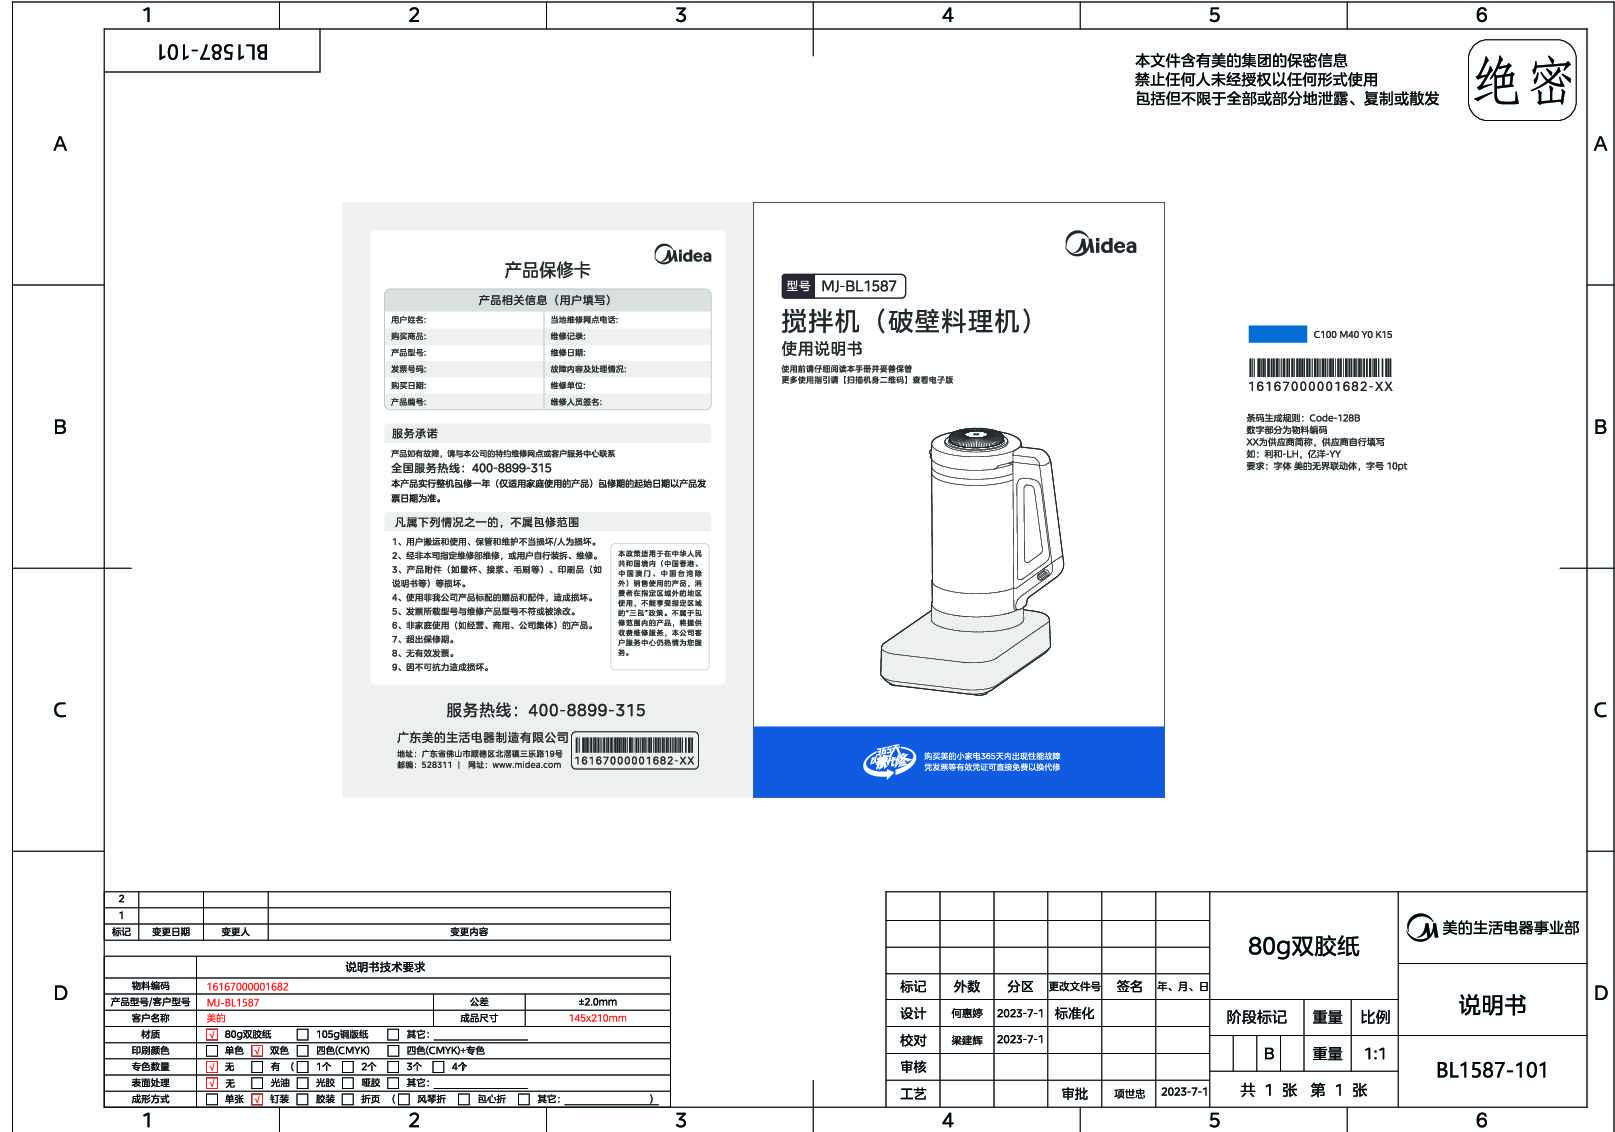Viewport: 1615px width, 1132px height.
Task: Toggle the 四色(CMYK) checkbox
Action: (303, 1051)
